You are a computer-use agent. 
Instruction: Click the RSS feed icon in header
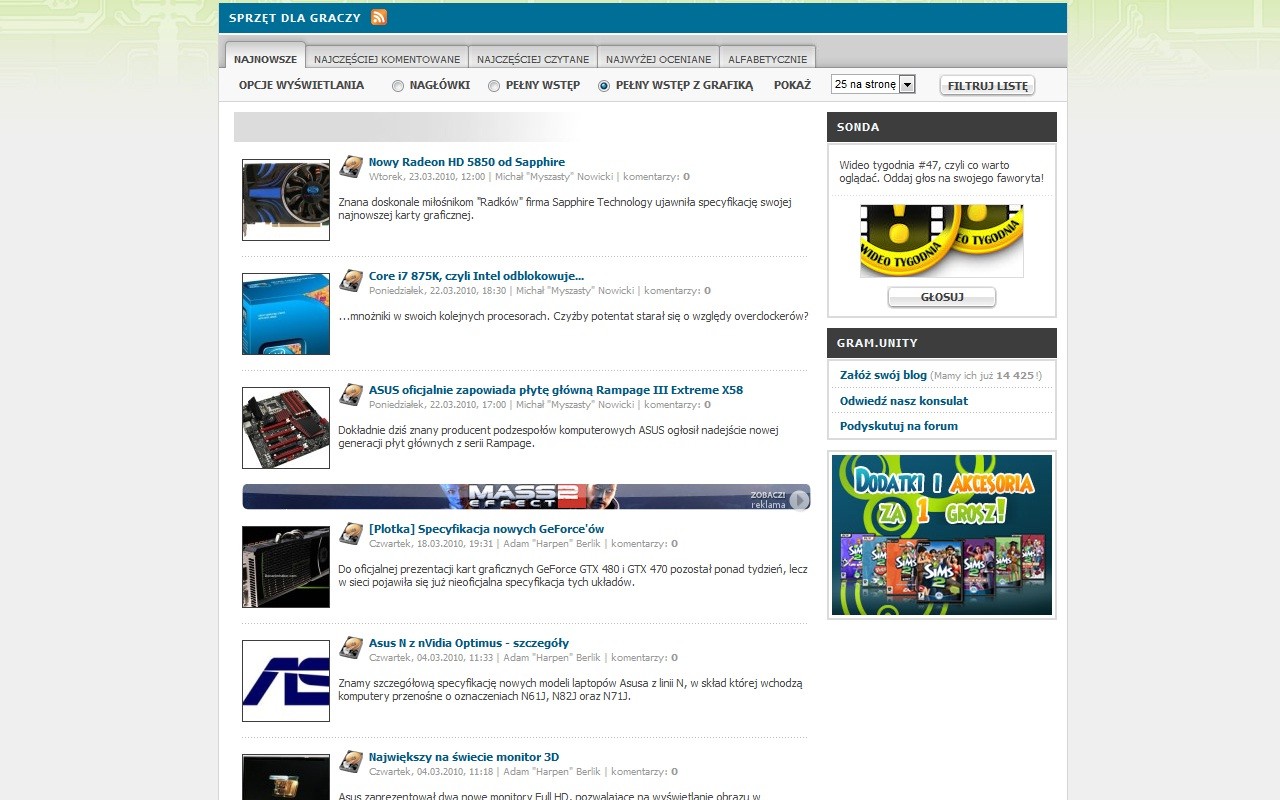coord(379,17)
